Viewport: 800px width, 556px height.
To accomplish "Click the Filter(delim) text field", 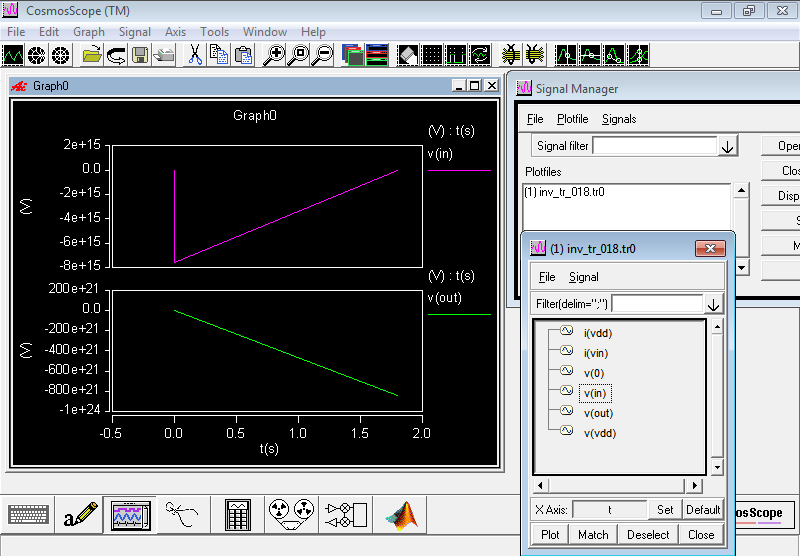I will (657, 304).
